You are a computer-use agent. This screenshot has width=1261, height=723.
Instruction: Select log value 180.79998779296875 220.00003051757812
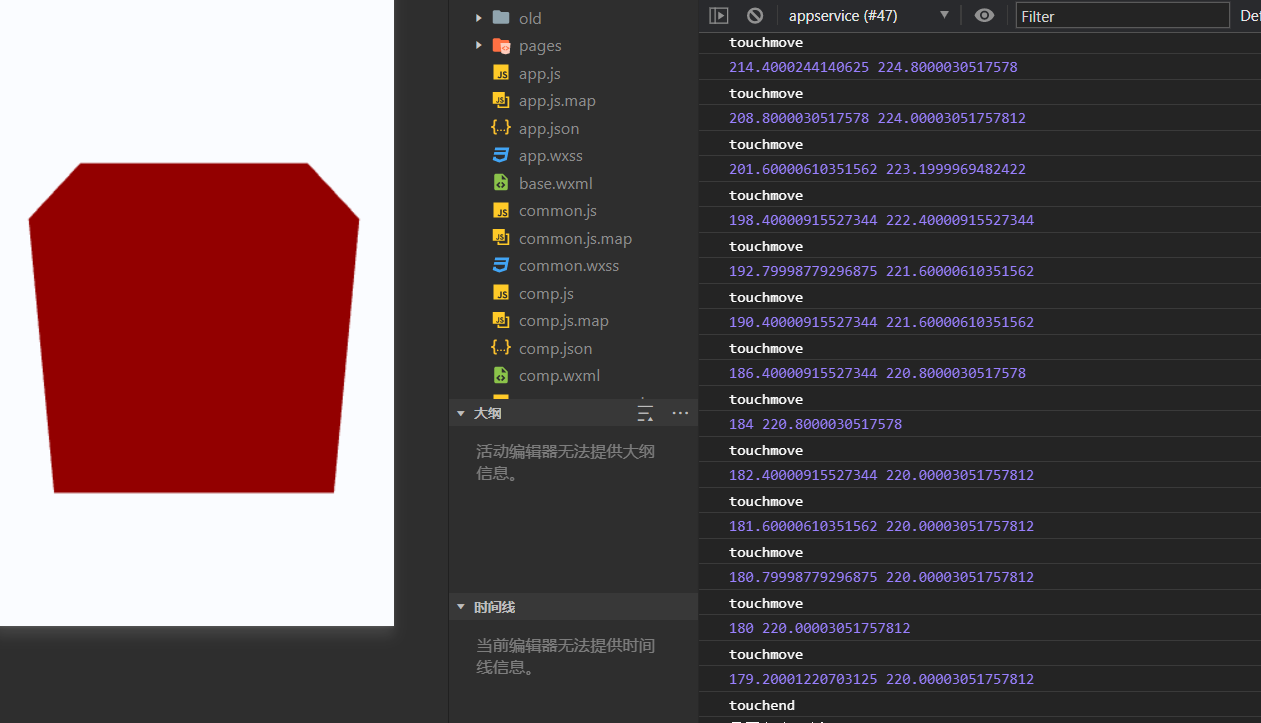[881, 577]
